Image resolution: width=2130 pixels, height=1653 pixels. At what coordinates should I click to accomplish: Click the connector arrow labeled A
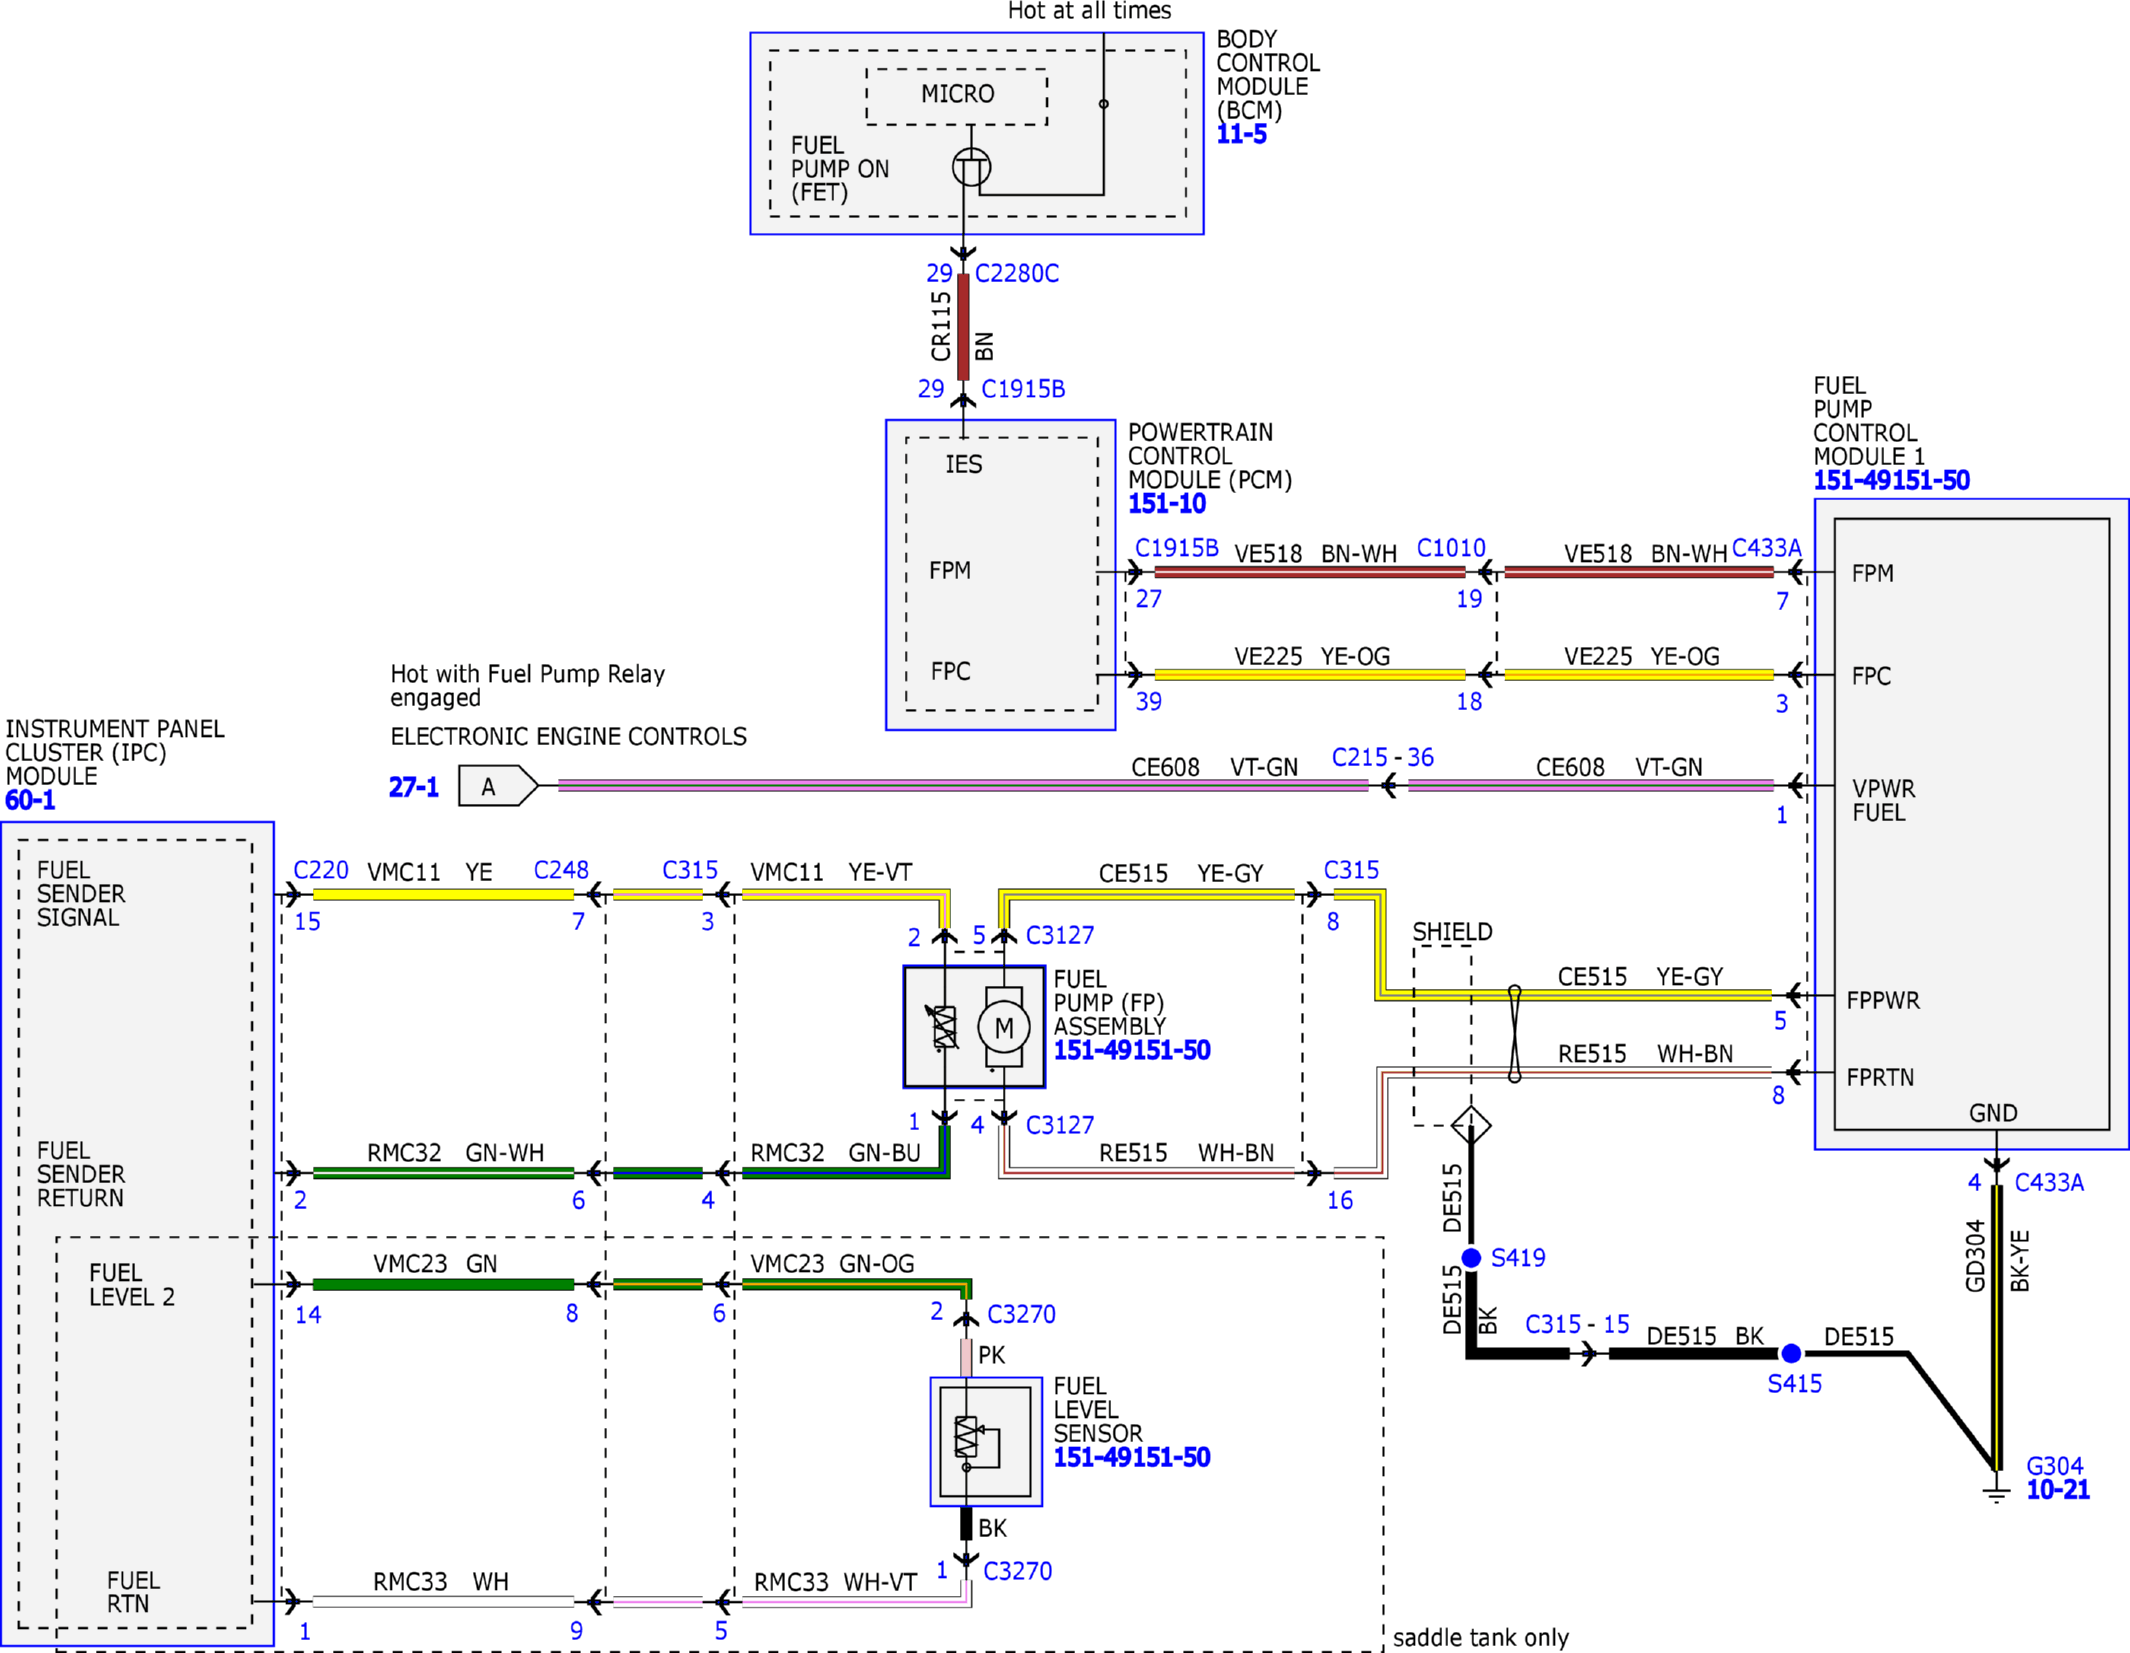[498, 786]
